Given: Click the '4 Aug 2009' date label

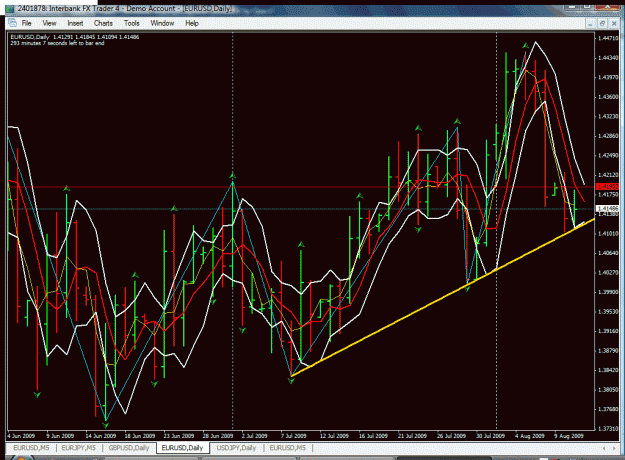Looking at the screenshot, I should [x=529, y=436].
